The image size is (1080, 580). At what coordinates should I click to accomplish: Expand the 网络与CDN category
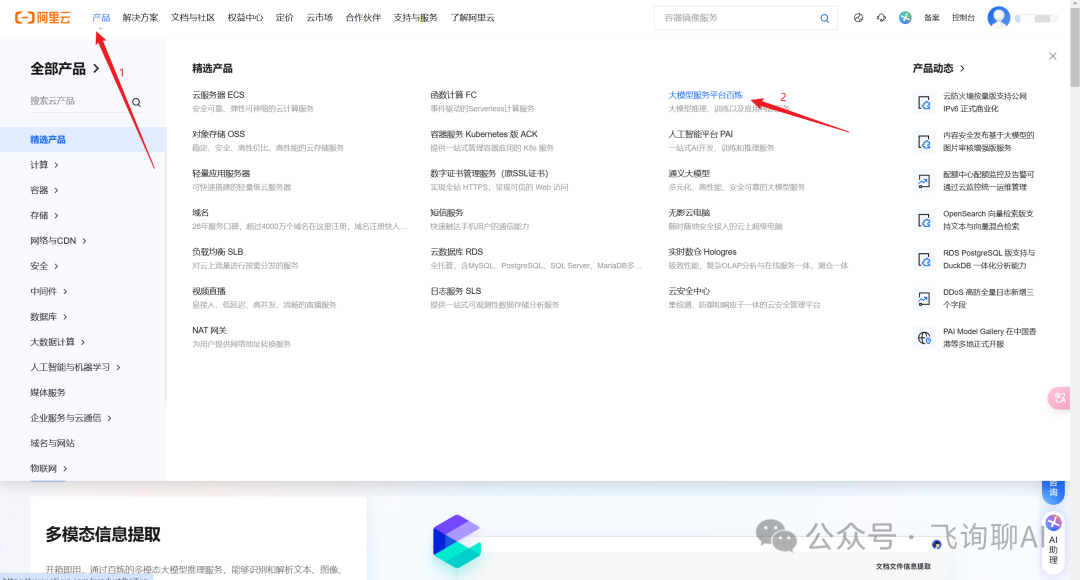pos(58,240)
